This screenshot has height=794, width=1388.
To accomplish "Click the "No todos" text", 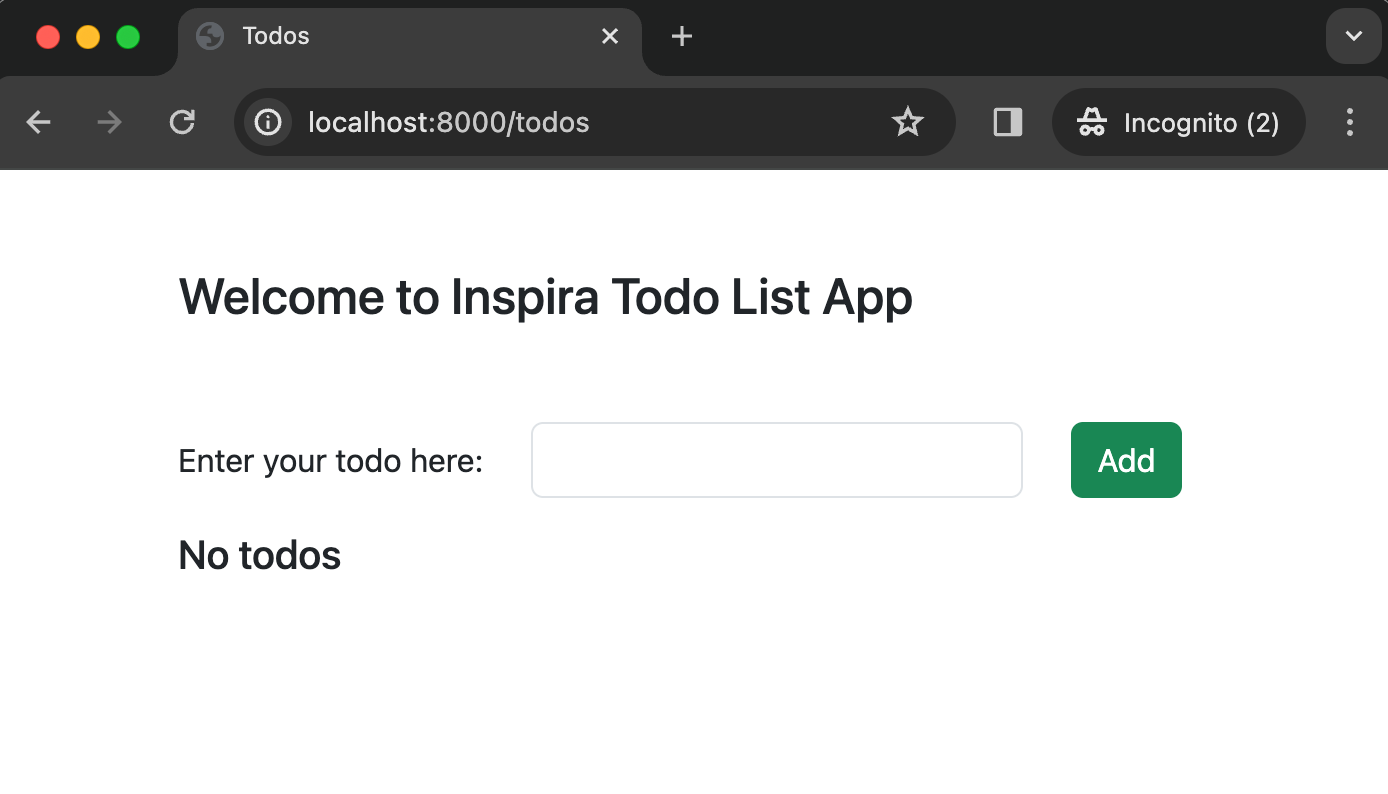I will (x=259, y=555).
